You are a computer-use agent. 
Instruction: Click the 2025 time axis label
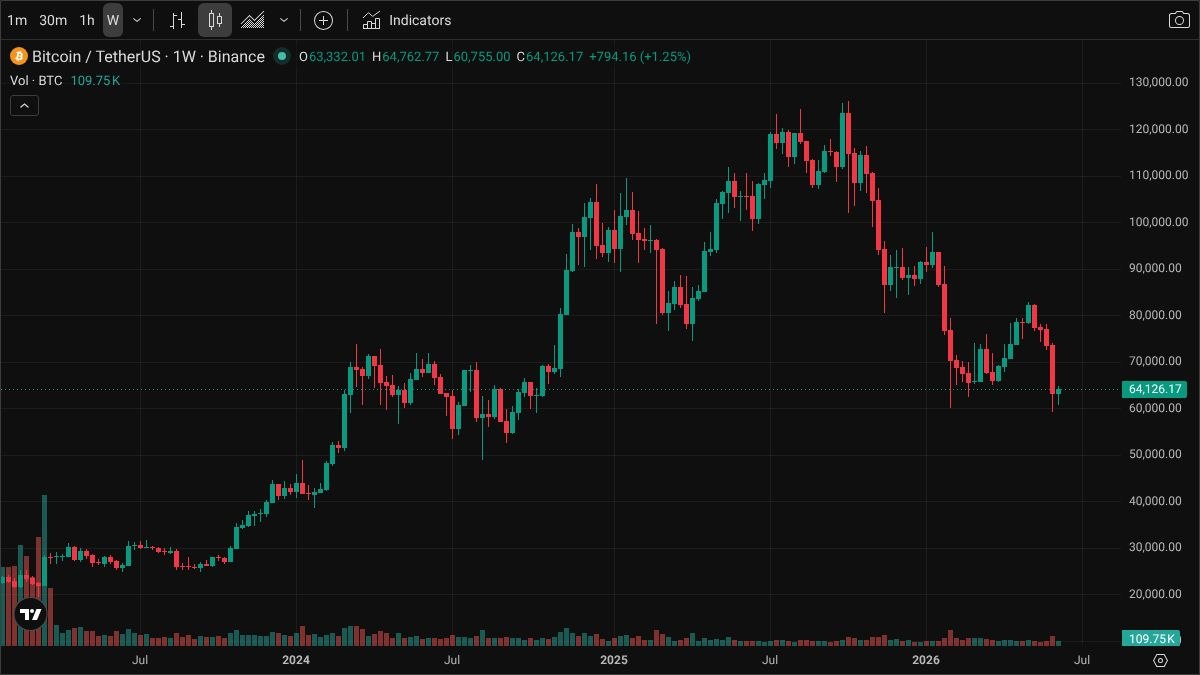[613, 660]
